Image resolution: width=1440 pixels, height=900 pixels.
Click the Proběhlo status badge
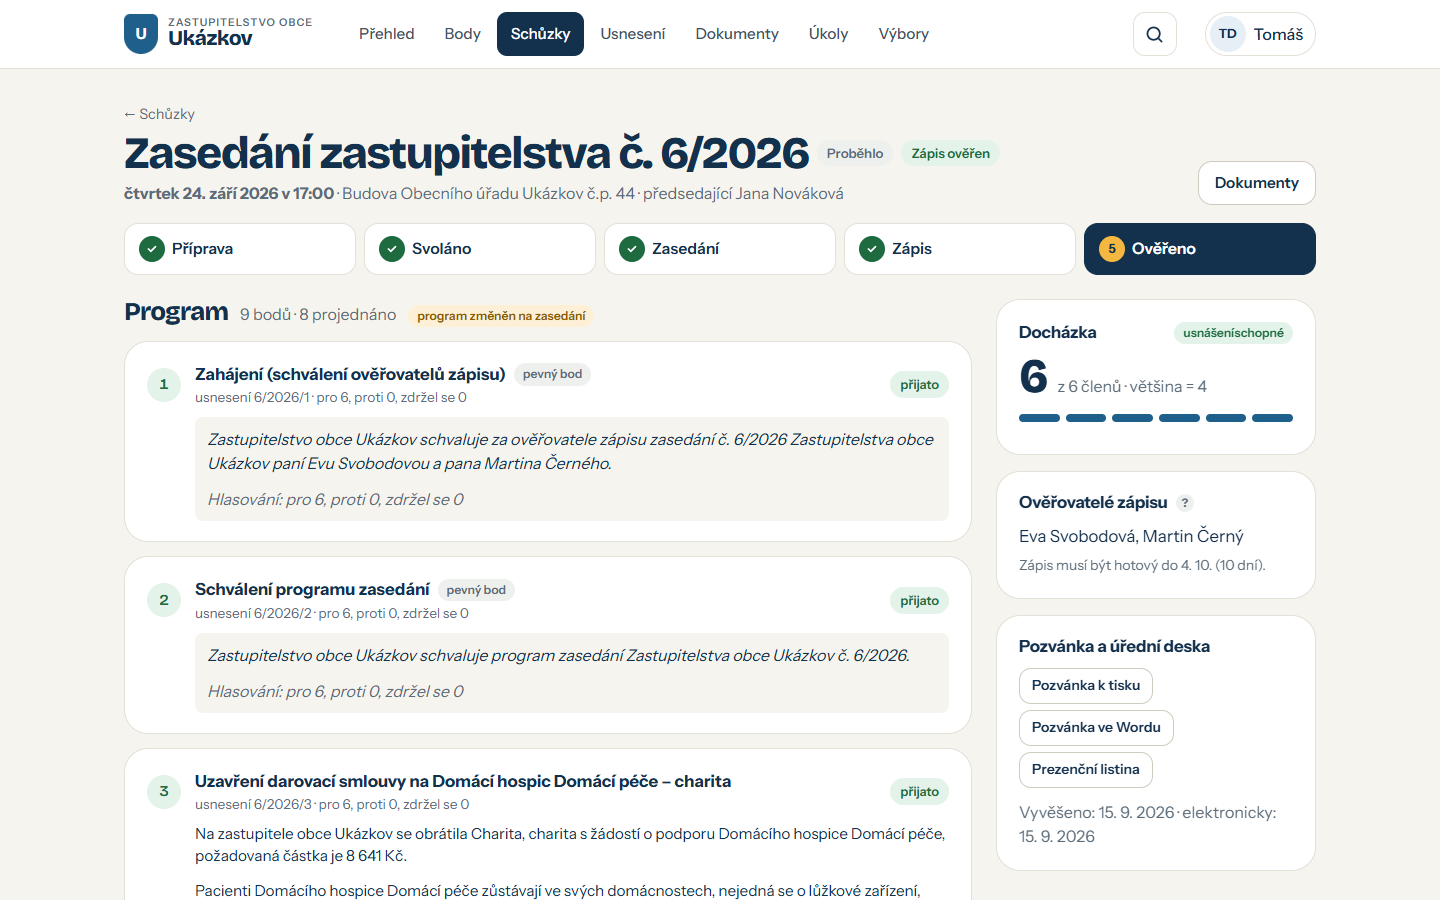click(855, 154)
